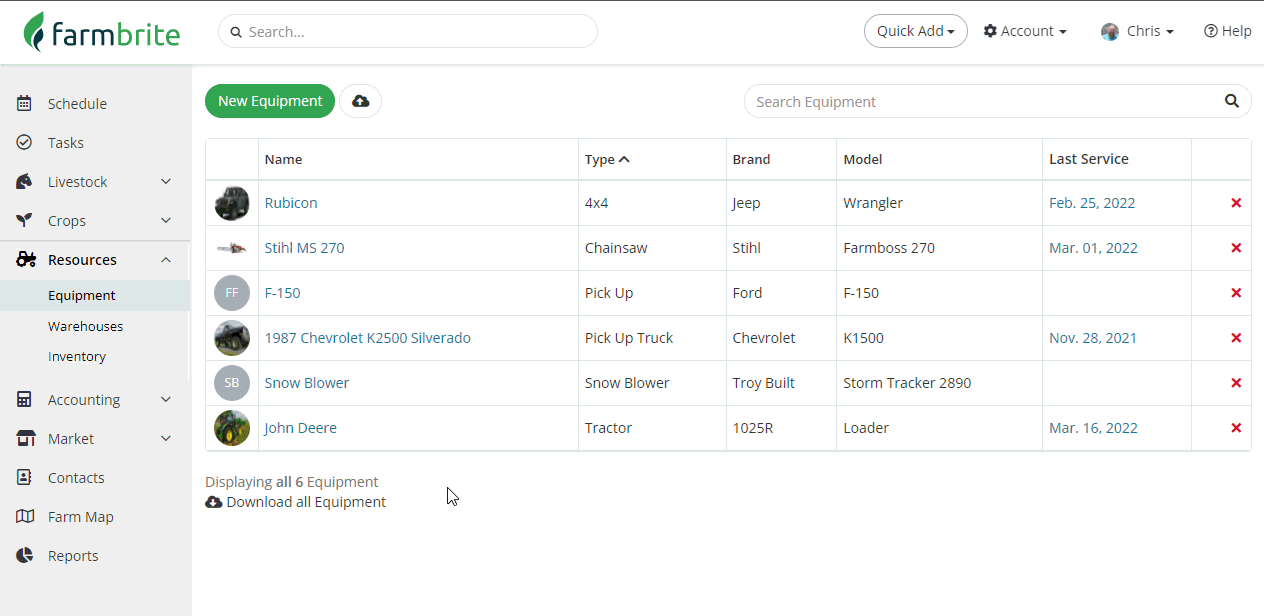Expand the Chris user menu

click(x=1138, y=31)
